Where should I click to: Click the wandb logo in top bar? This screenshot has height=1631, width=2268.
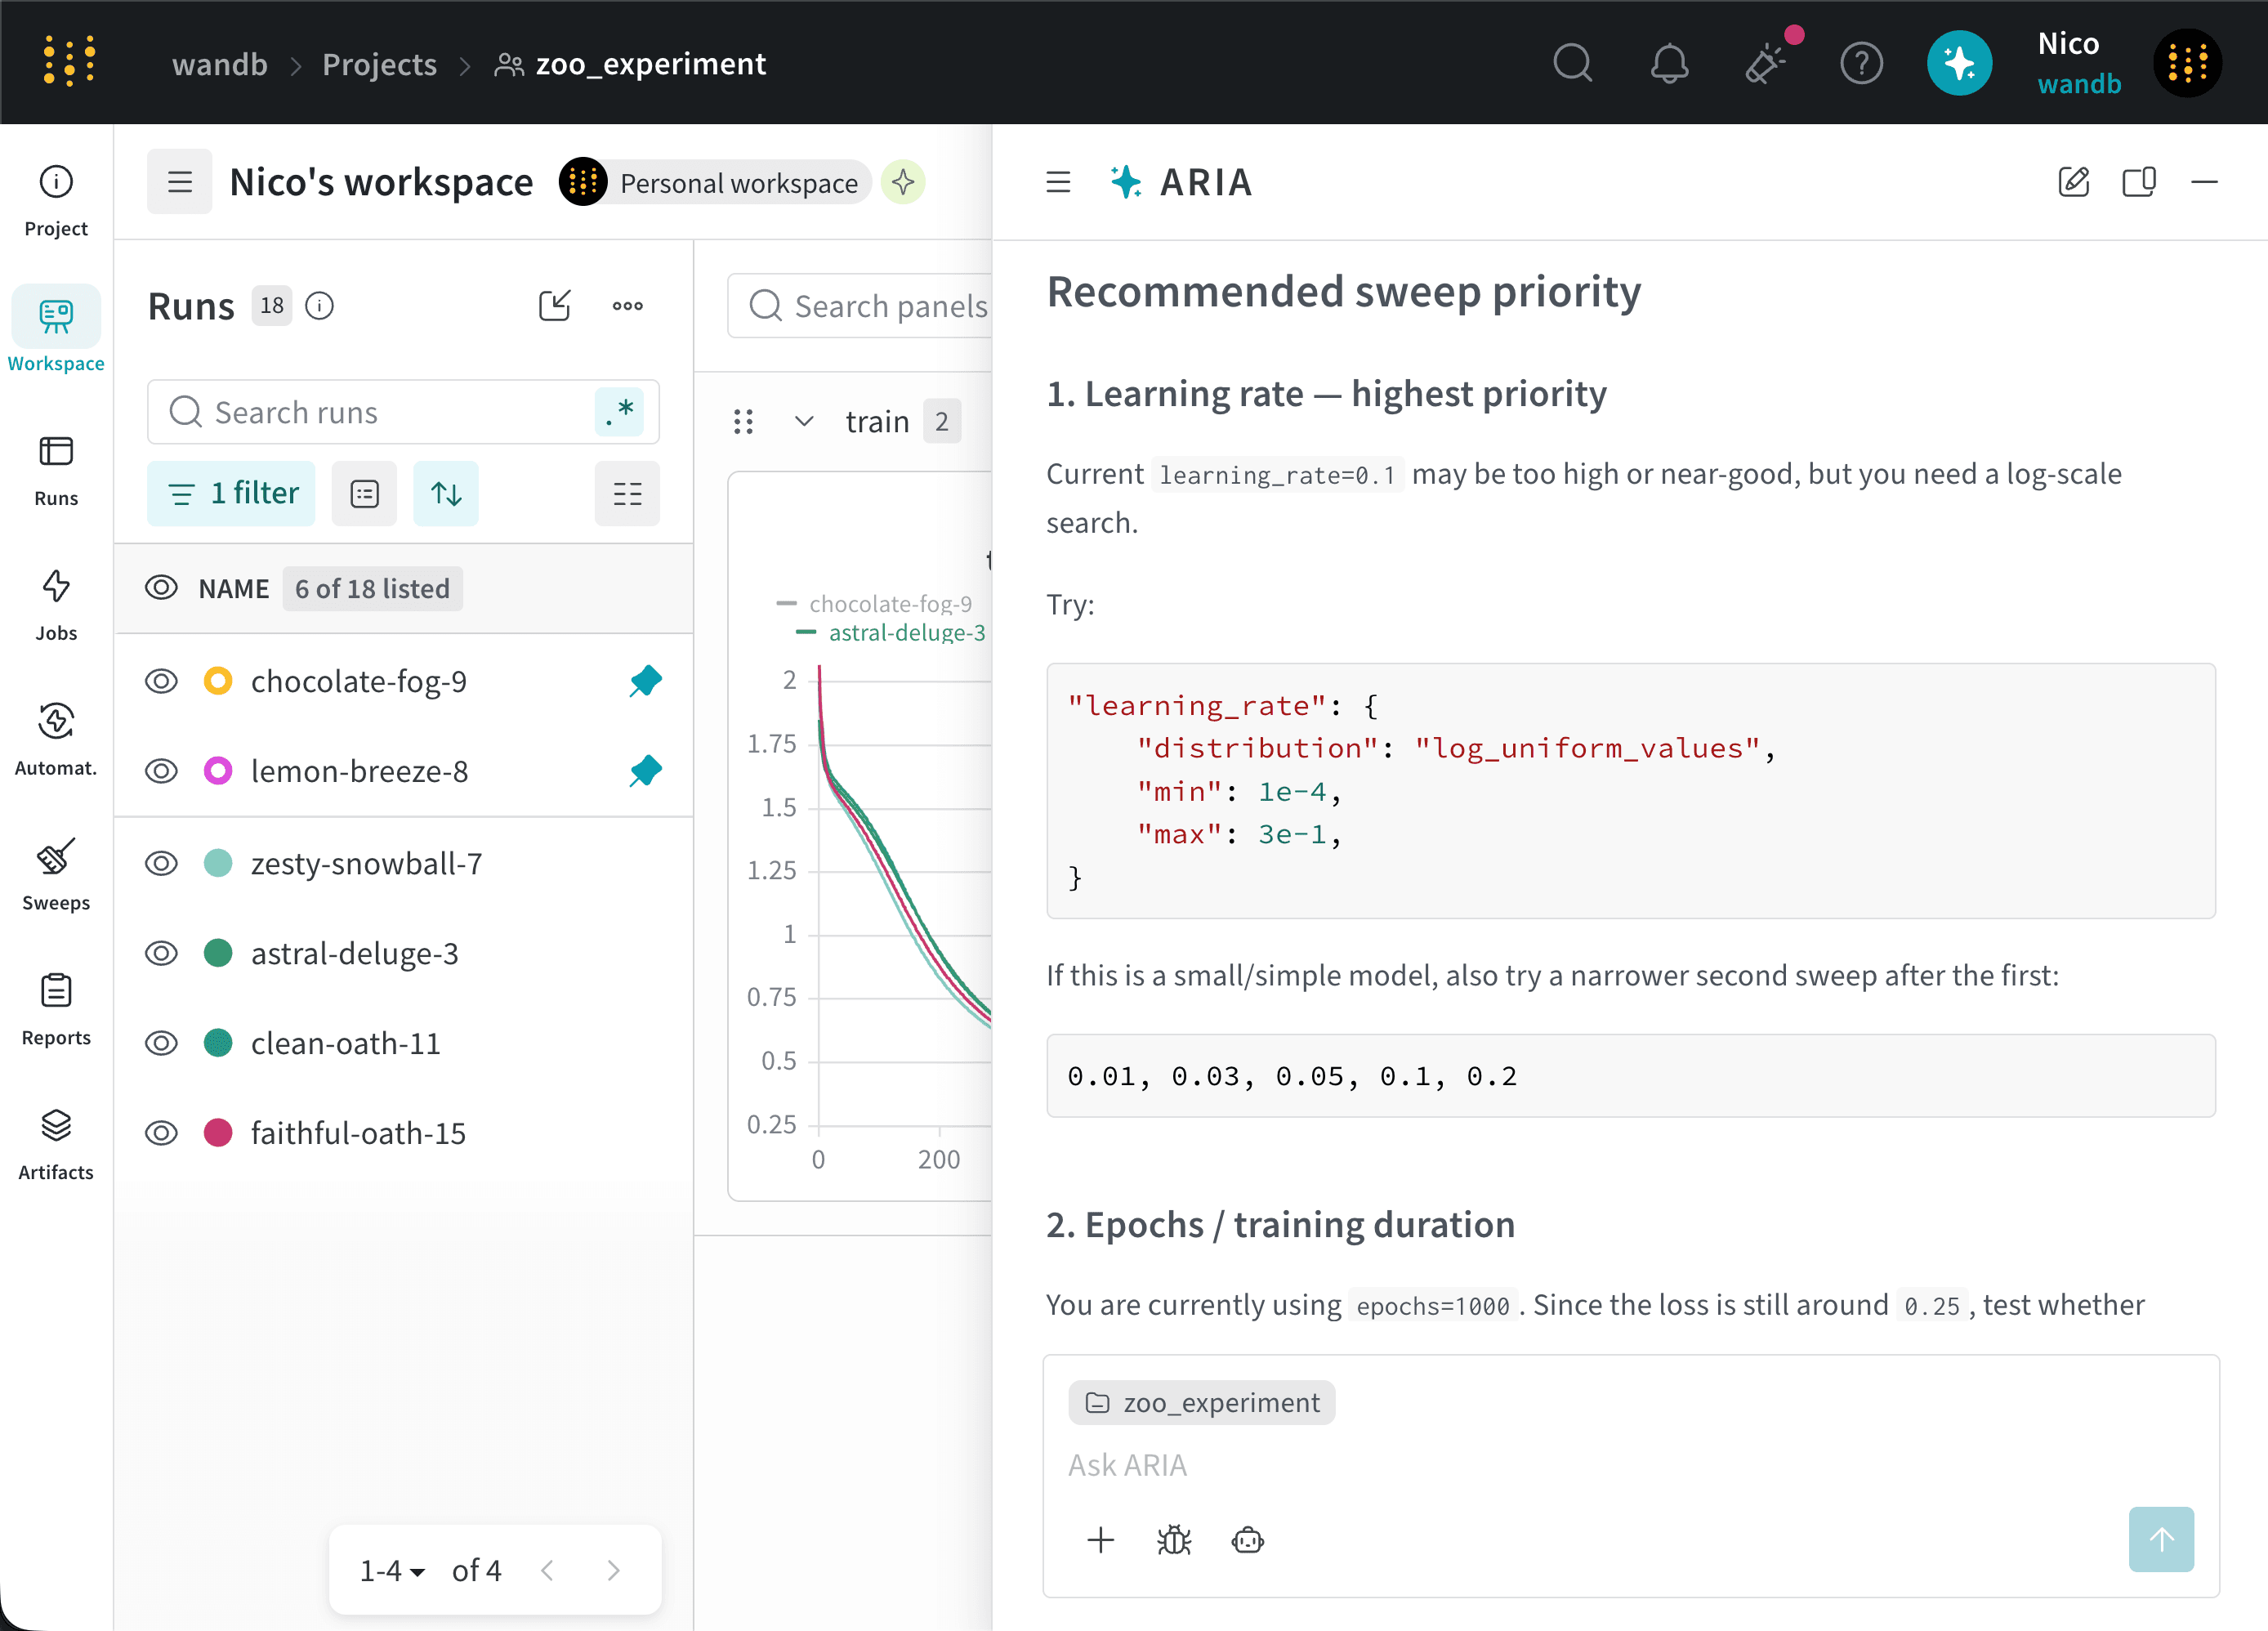[70, 62]
